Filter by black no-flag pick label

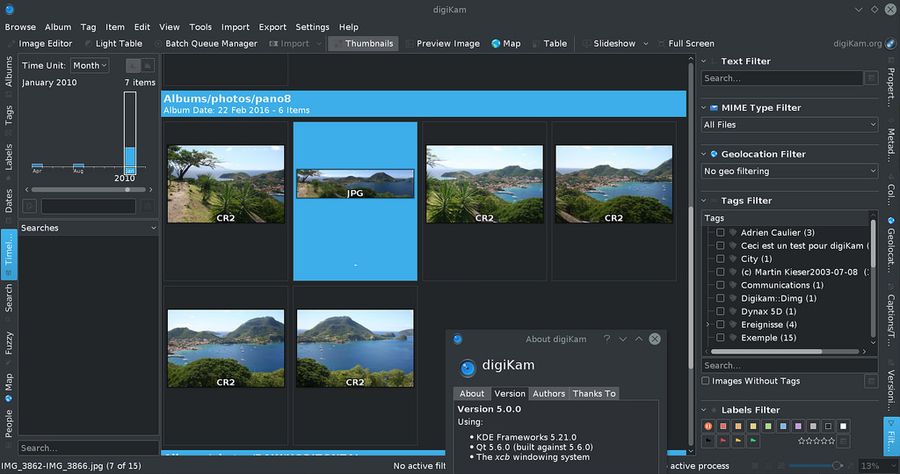708,441
